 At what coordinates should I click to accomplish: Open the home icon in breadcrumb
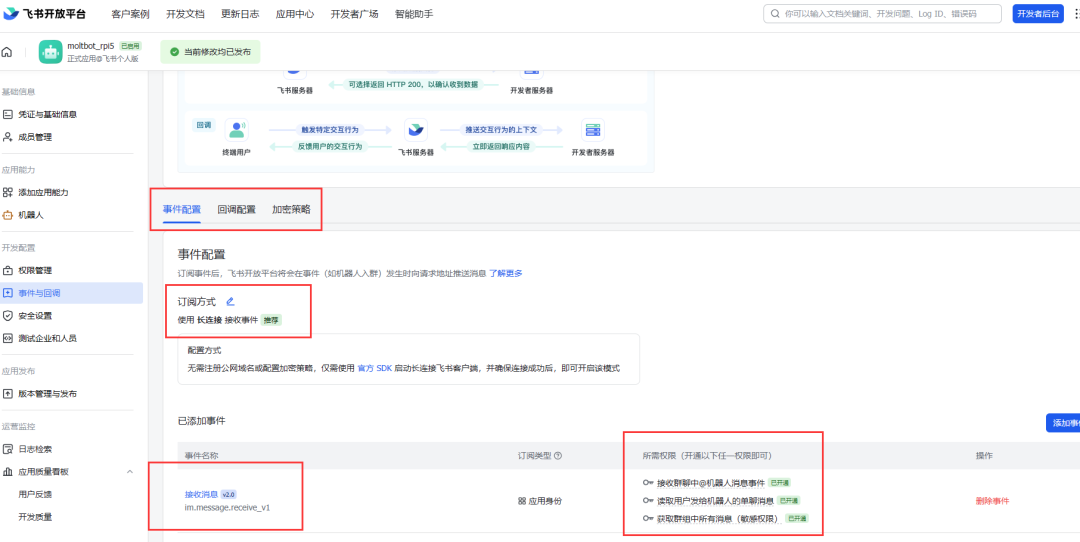pyautogui.click(x=7, y=52)
